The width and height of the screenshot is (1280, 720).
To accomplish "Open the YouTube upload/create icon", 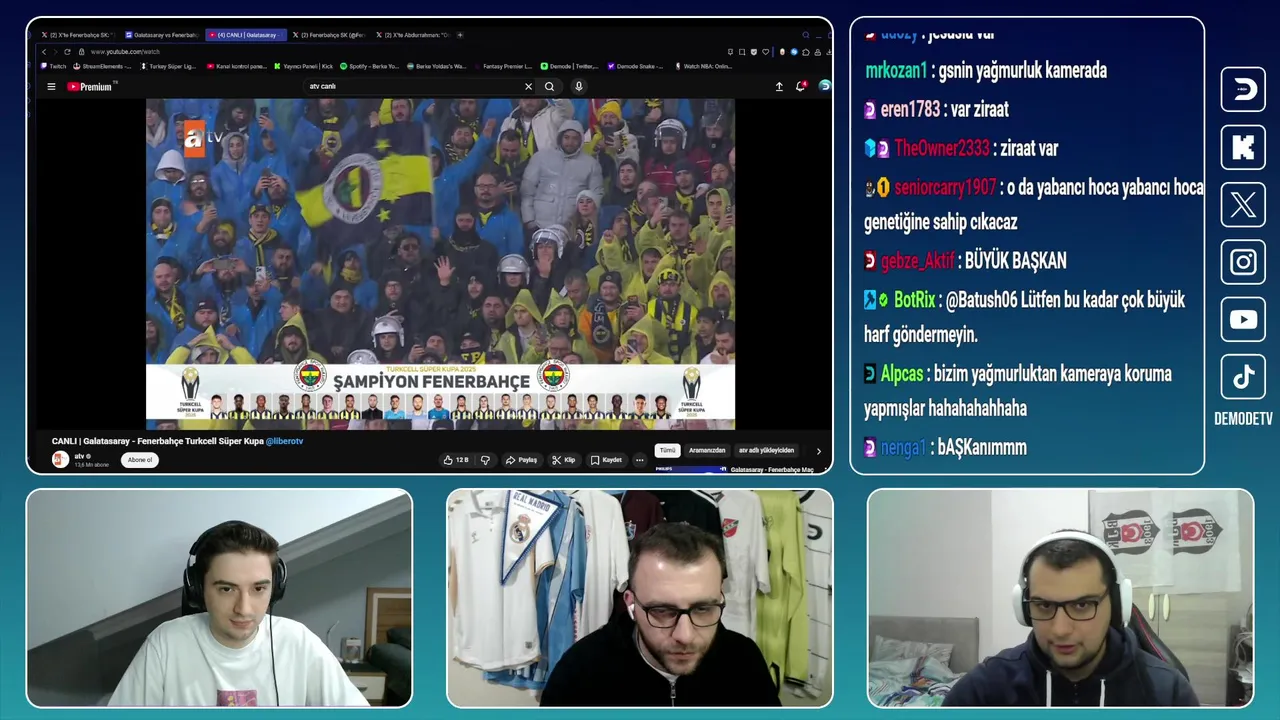I will (779, 87).
